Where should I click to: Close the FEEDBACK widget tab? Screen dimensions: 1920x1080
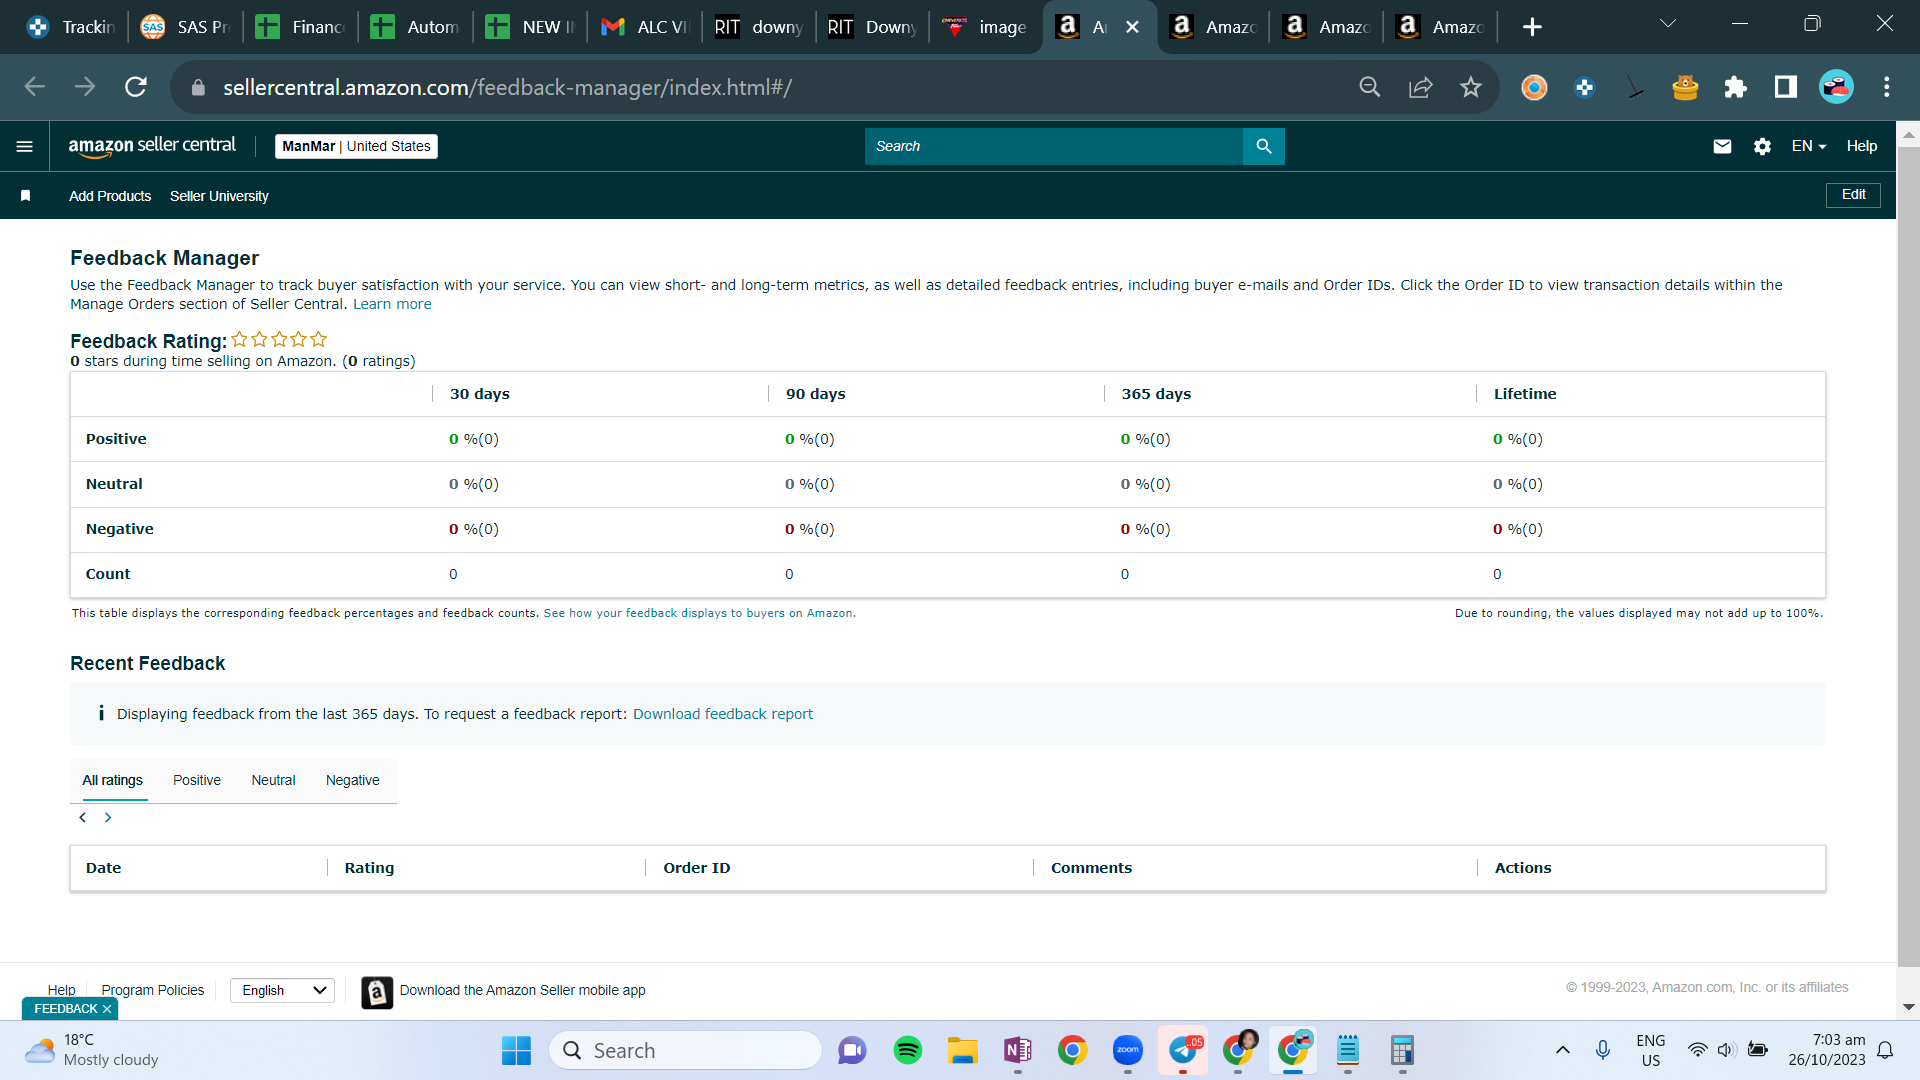[107, 1009]
